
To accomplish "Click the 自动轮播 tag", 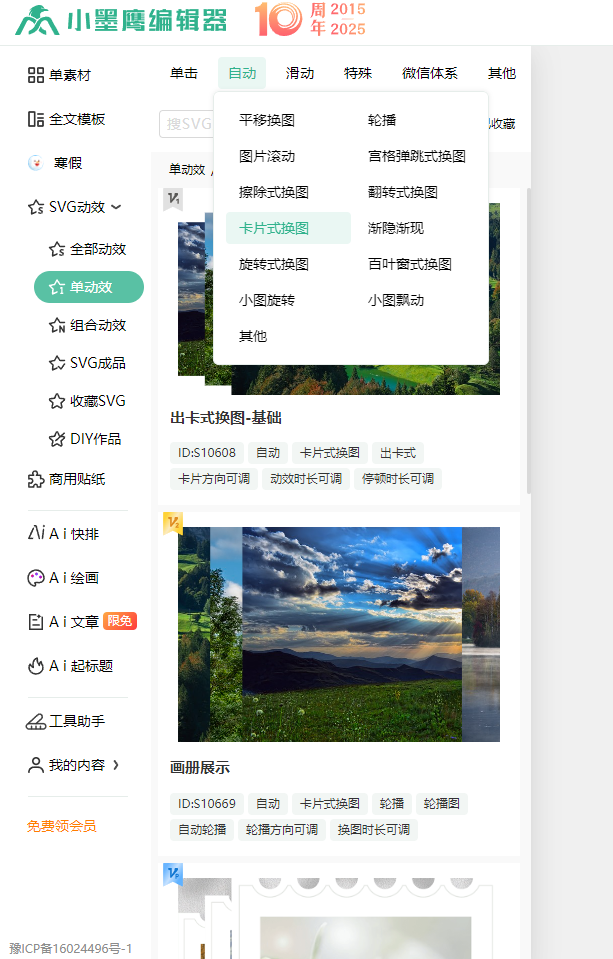I will tap(202, 830).
